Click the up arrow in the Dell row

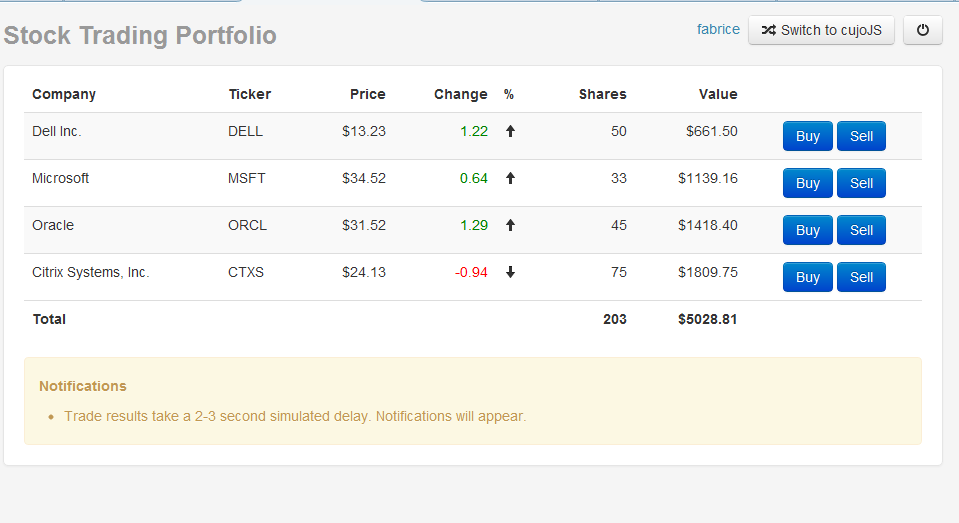point(510,131)
